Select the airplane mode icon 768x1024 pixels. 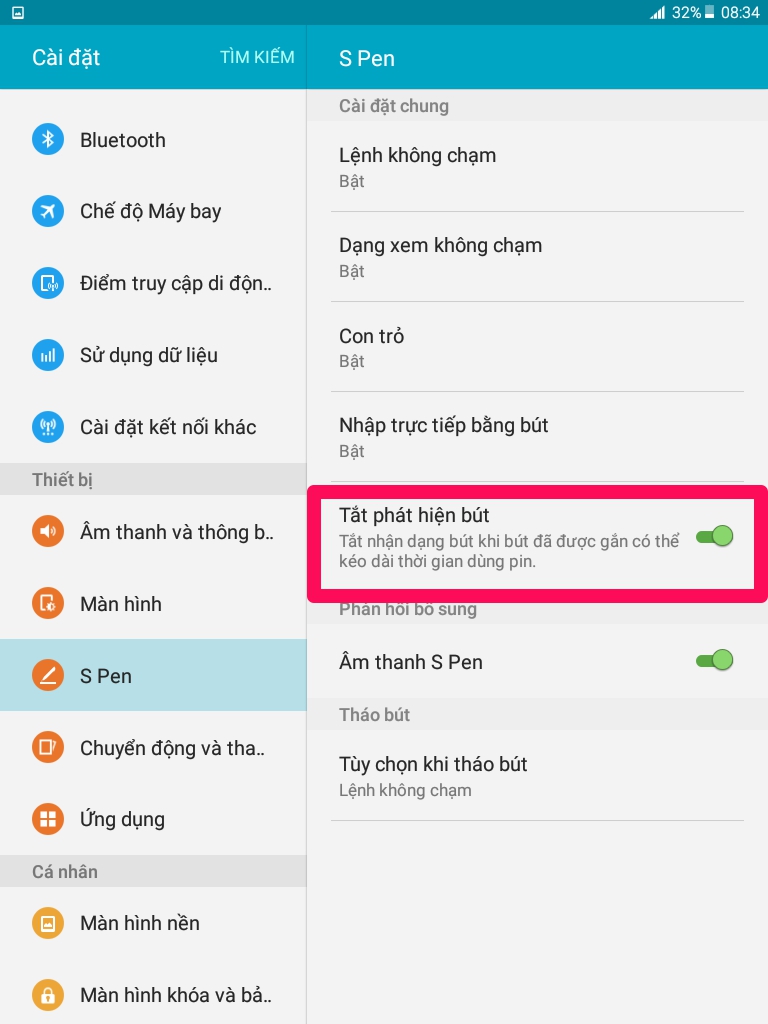click(48, 211)
